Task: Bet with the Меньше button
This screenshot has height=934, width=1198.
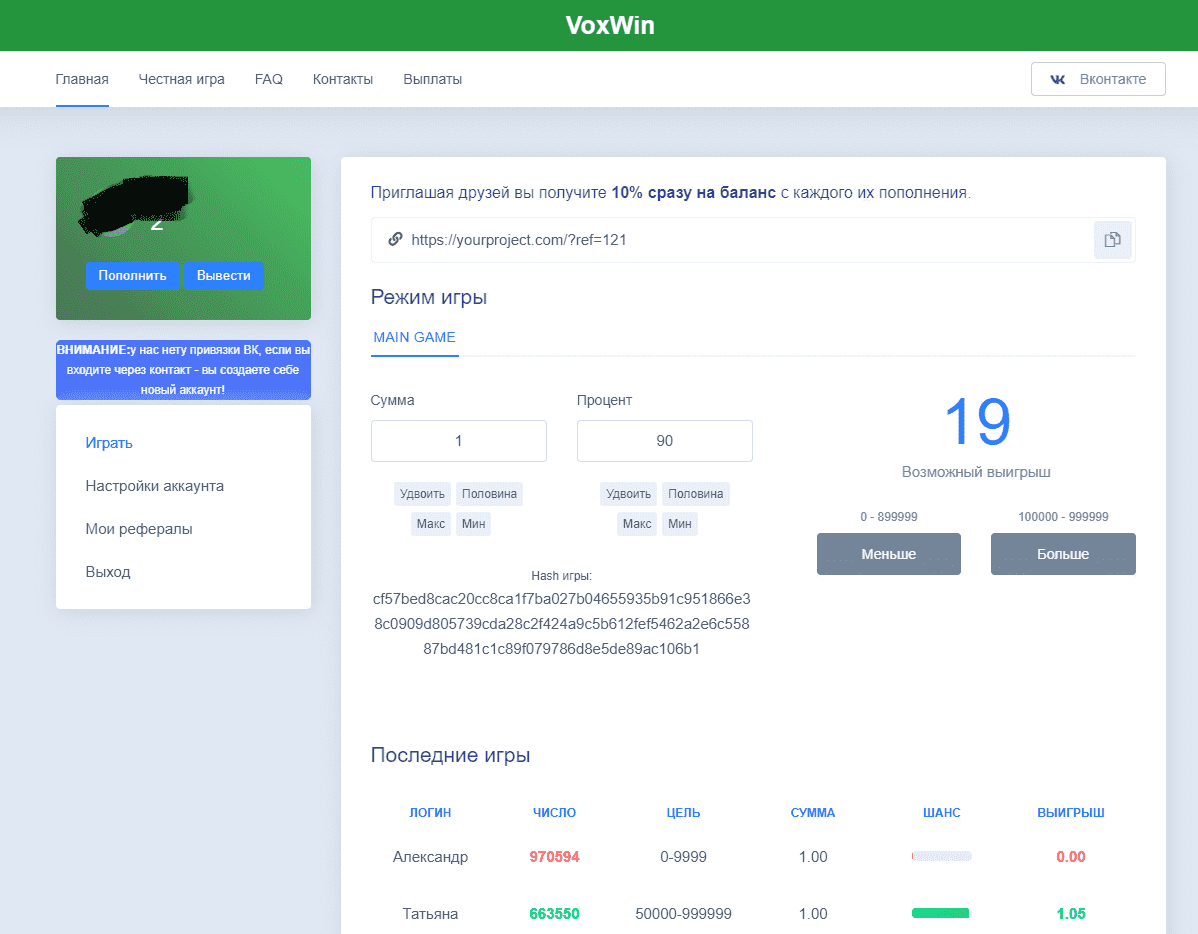Action: (x=888, y=554)
